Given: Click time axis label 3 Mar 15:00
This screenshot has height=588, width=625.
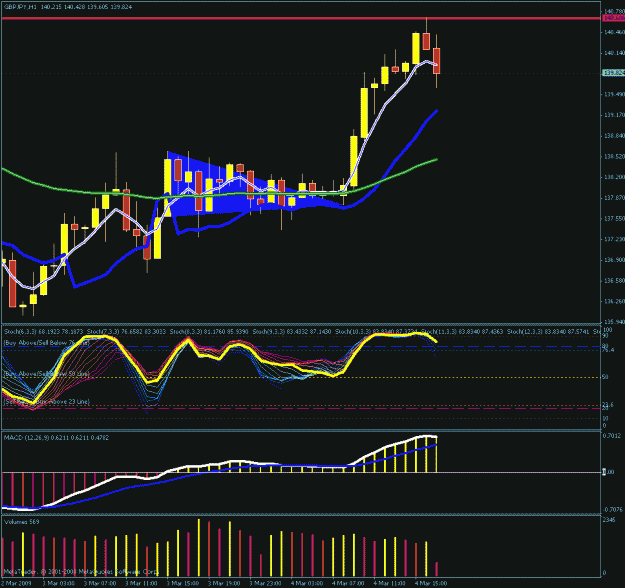Looking at the screenshot, I should [183, 583].
